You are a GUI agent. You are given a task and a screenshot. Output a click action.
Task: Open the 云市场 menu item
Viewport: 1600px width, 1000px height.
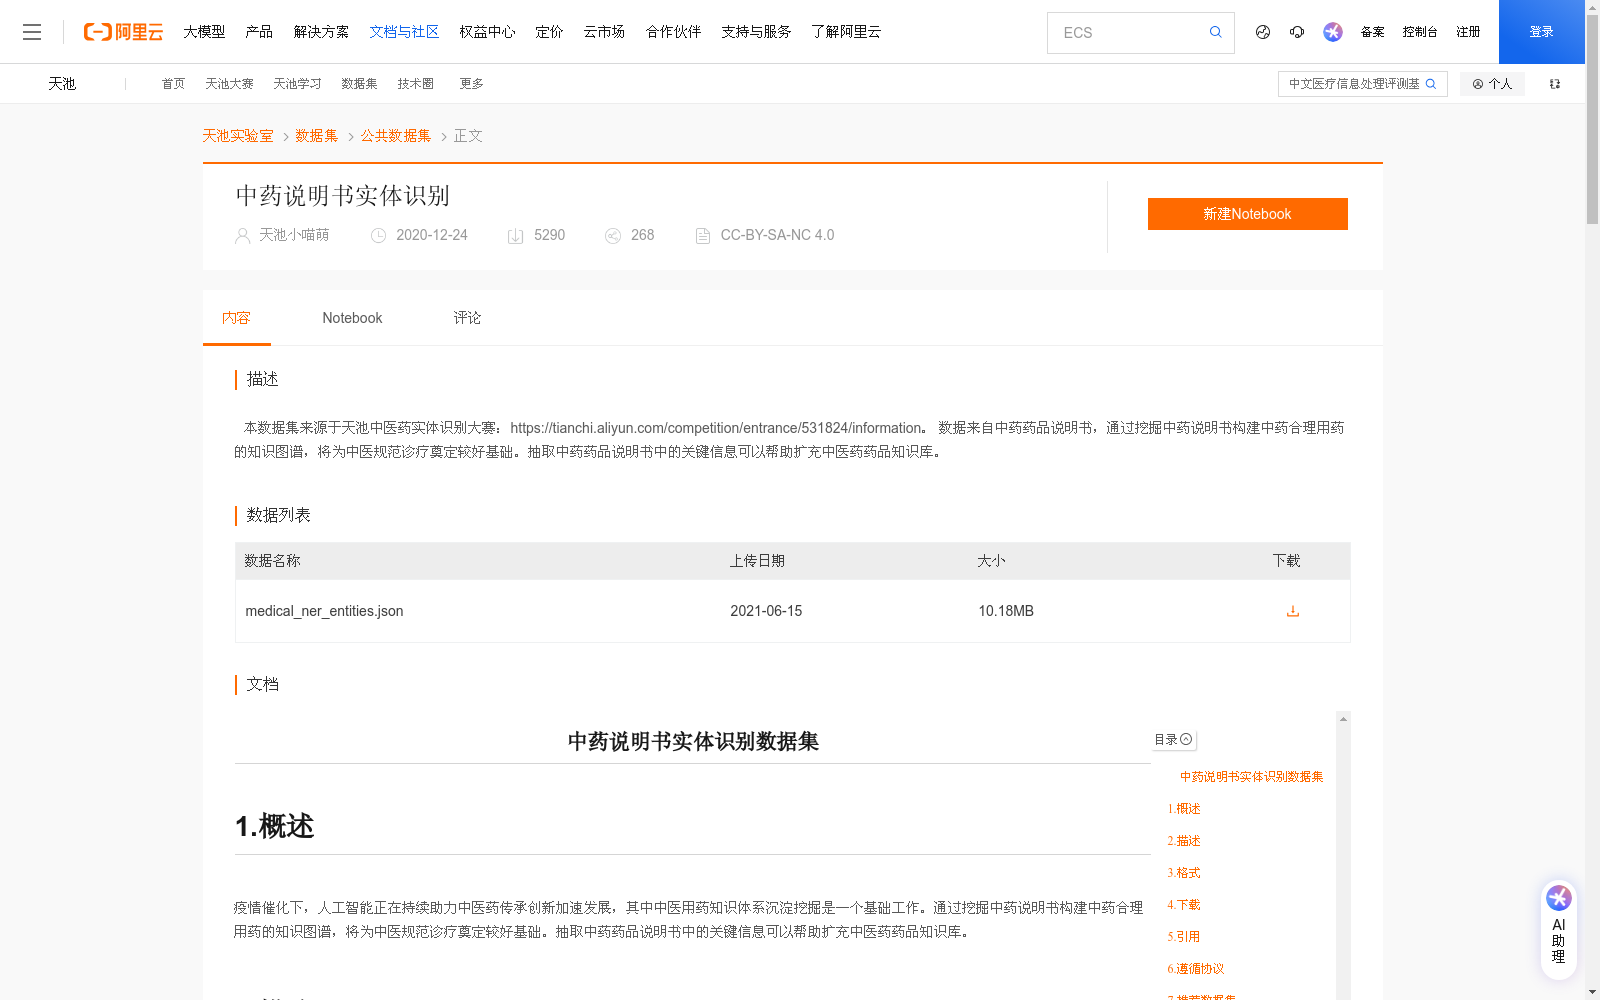tap(604, 32)
